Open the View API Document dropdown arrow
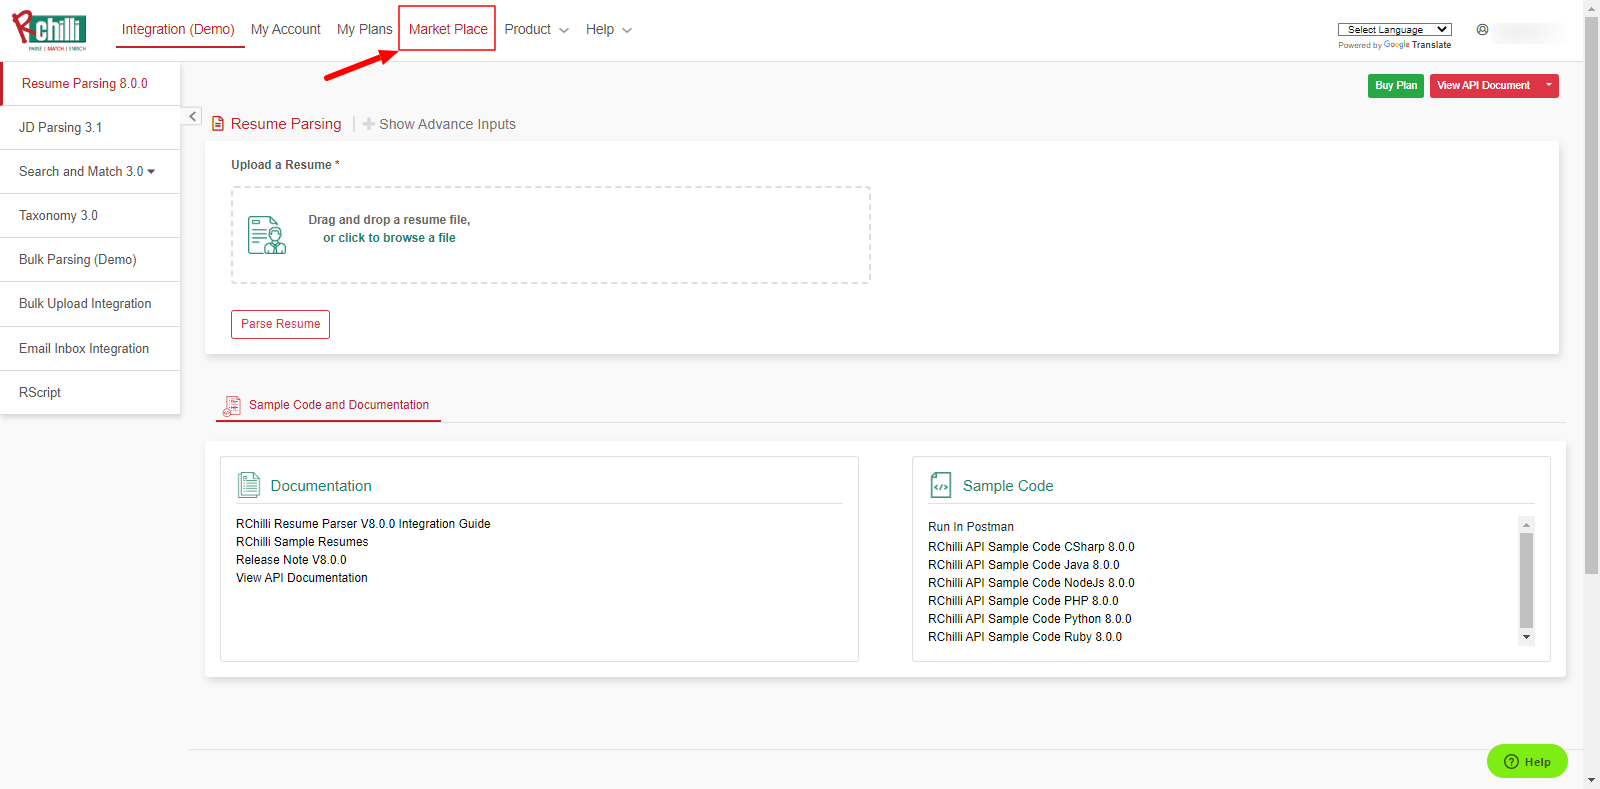The width and height of the screenshot is (1600, 789). 1548,85
